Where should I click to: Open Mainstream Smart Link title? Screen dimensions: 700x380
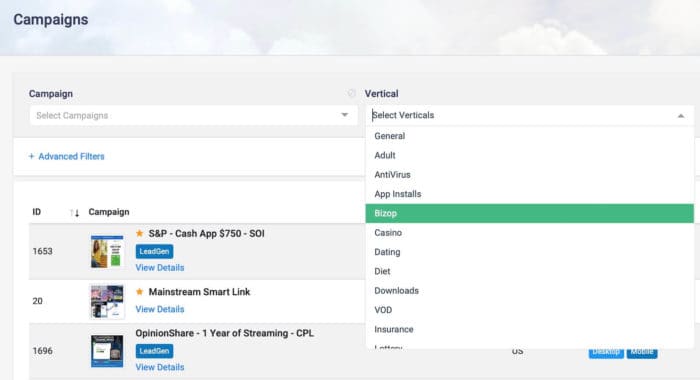pyautogui.click(x=200, y=292)
